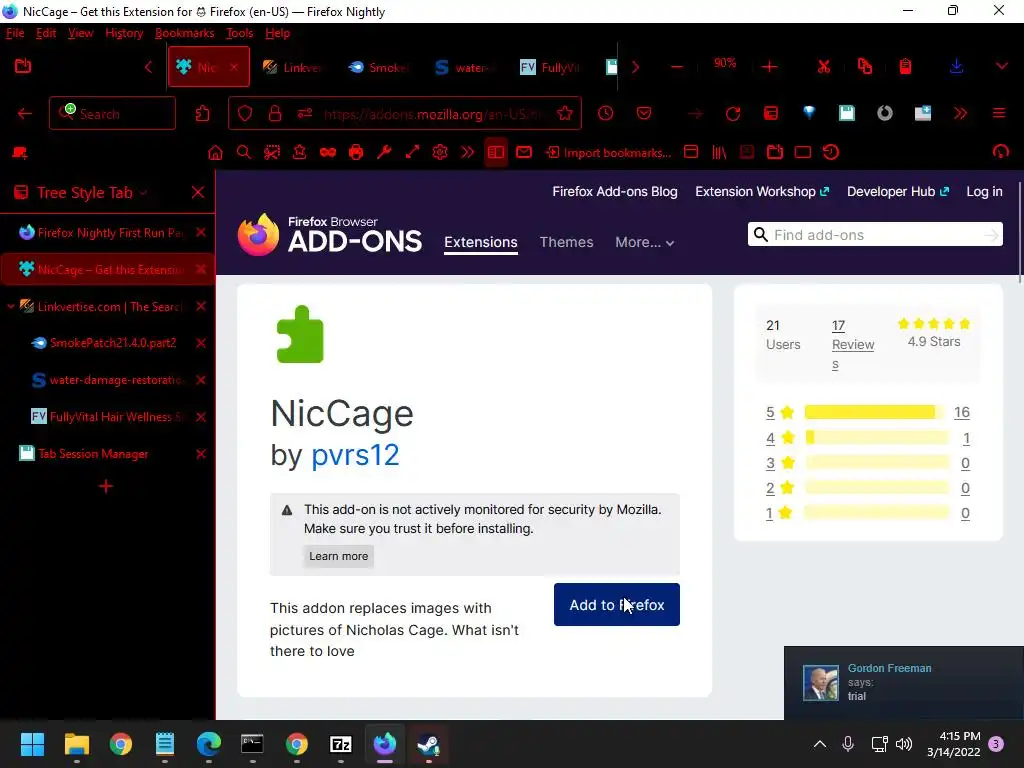Select the Themes tab on add-ons site

tap(566, 242)
